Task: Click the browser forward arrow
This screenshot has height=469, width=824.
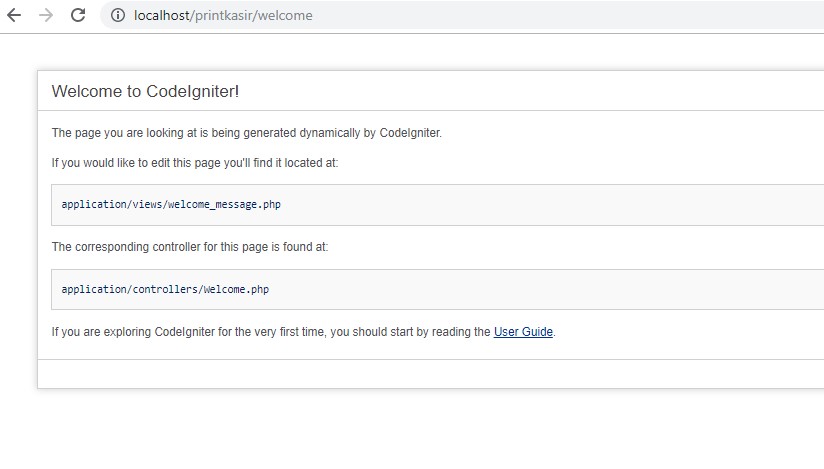Action: click(46, 15)
